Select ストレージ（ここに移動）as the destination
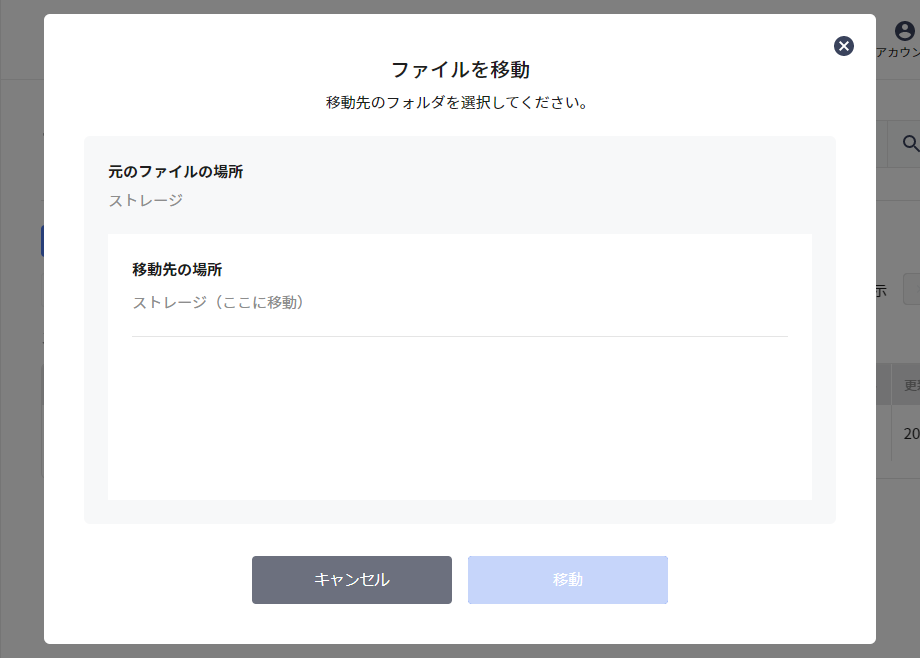920x658 pixels. [x=219, y=300]
